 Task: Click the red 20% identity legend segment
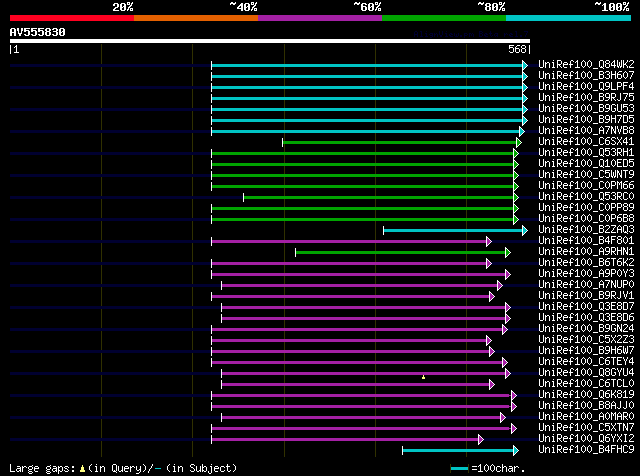tap(72, 18)
